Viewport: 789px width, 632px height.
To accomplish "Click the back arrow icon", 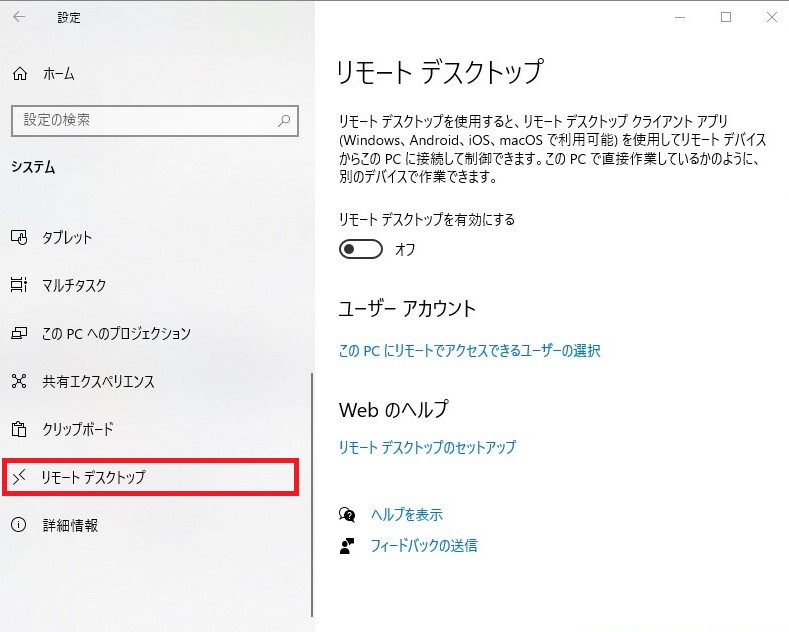I will (19, 17).
